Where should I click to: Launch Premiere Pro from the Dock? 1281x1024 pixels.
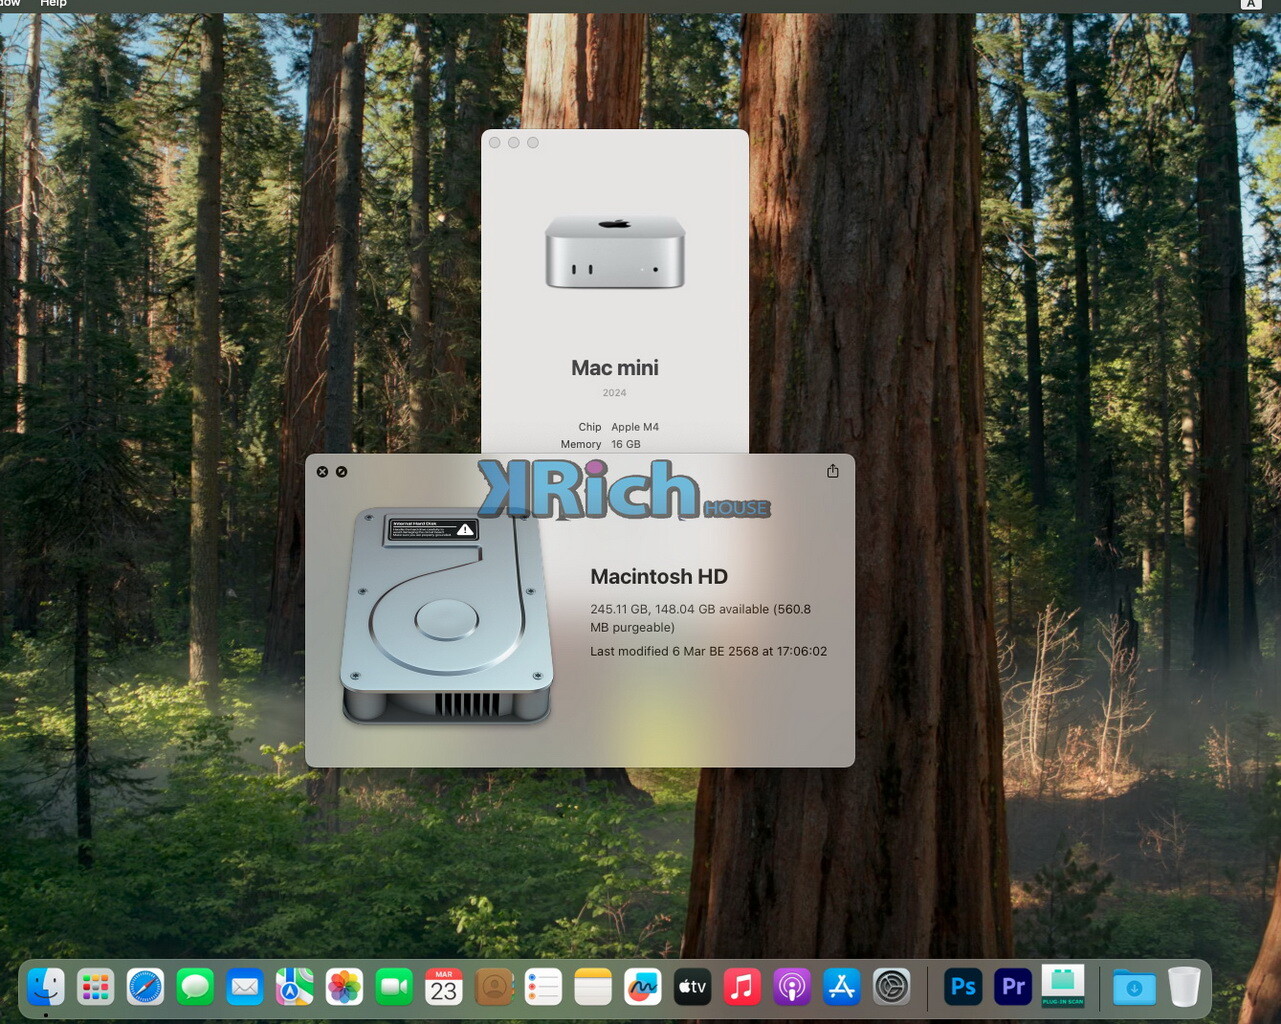click(x=1013, y=987)
